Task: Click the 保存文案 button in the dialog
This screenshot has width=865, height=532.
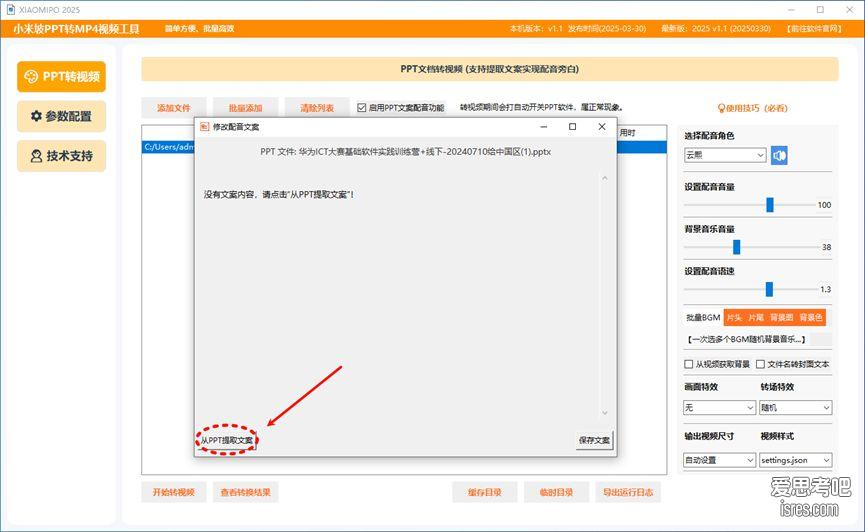Action: pos(594,440)
